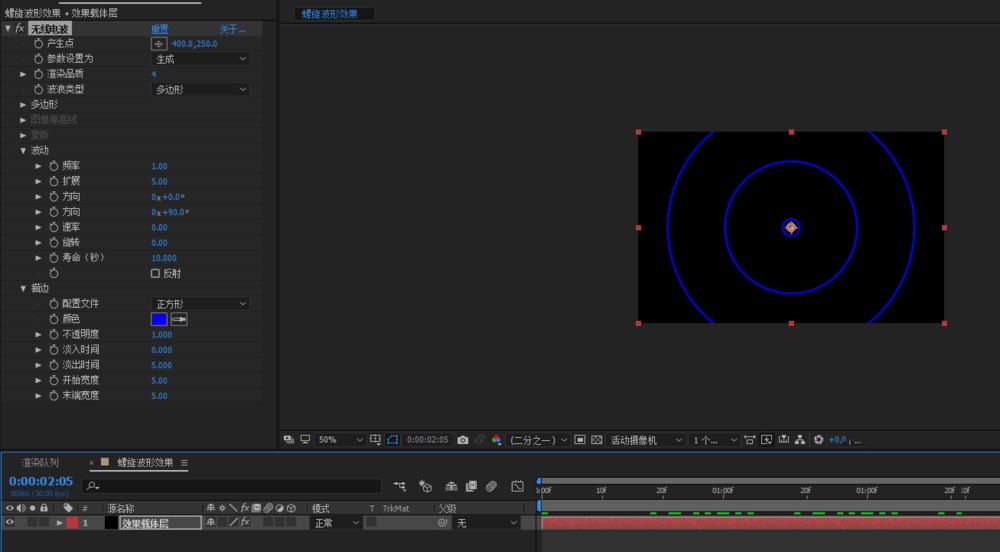
Task: Click always preview this view icon
Action: pos(288,439)
